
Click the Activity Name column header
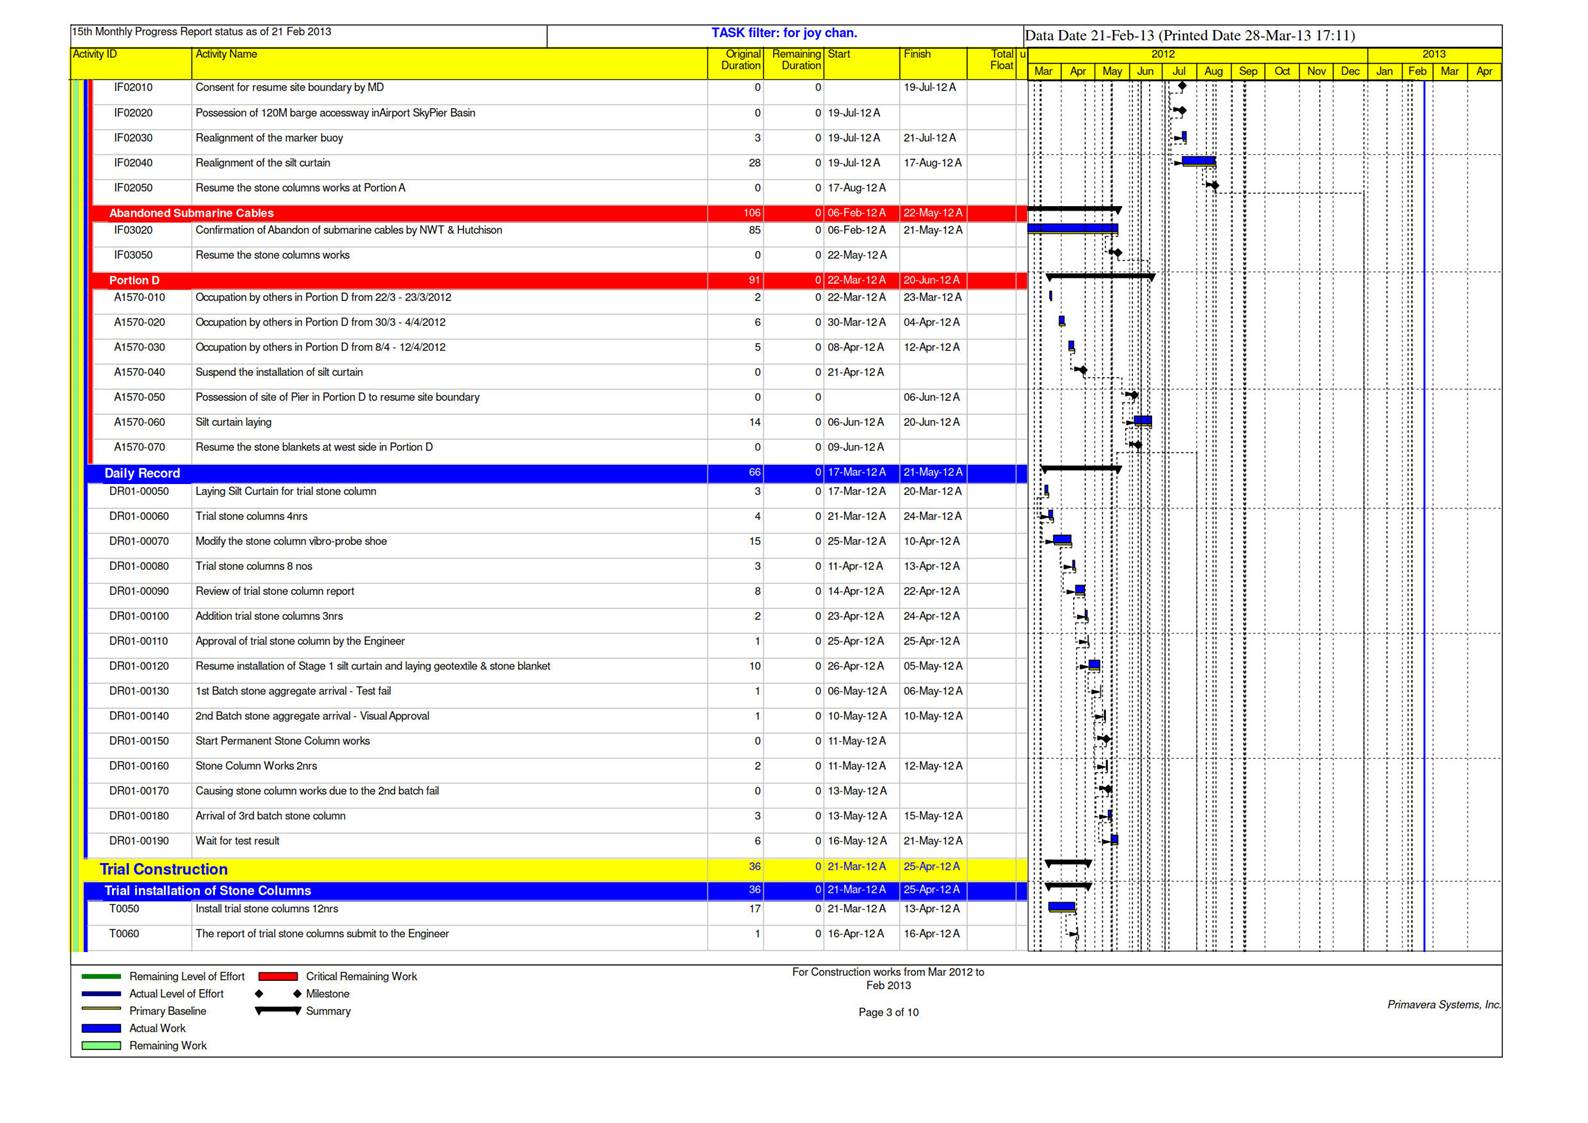point(449,63)
